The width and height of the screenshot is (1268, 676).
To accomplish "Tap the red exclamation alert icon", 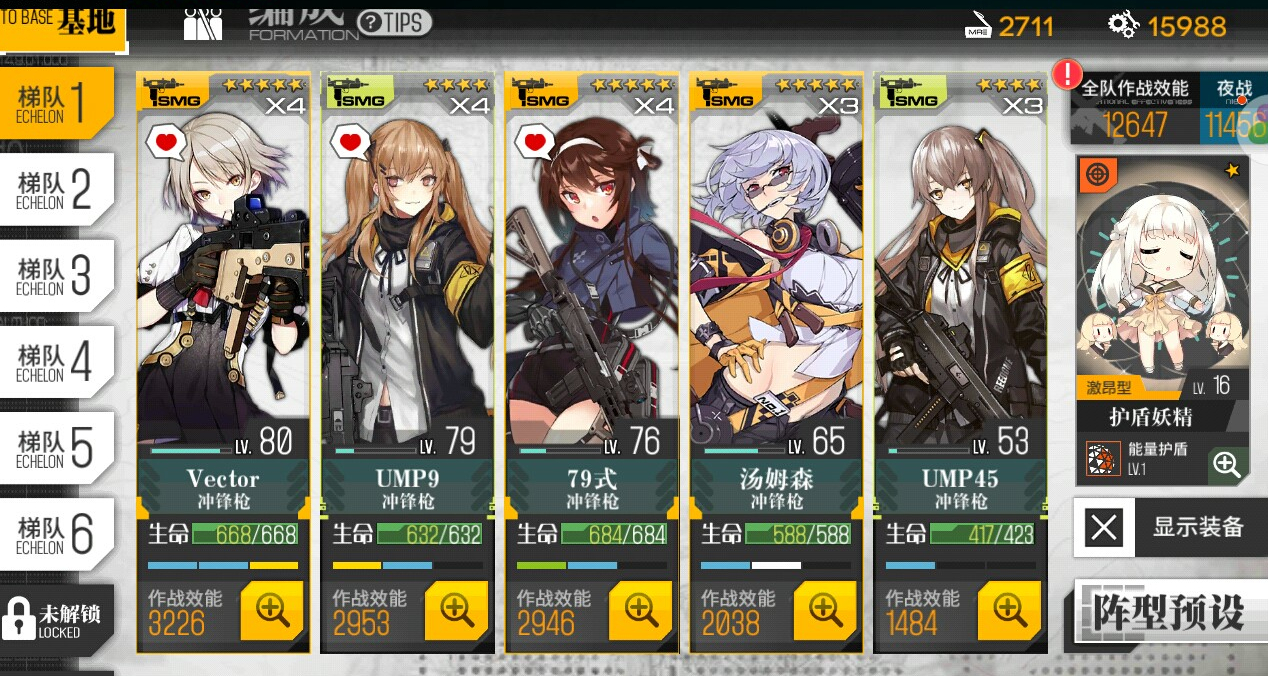I will pyautogui.click(x=1068, y=73).
